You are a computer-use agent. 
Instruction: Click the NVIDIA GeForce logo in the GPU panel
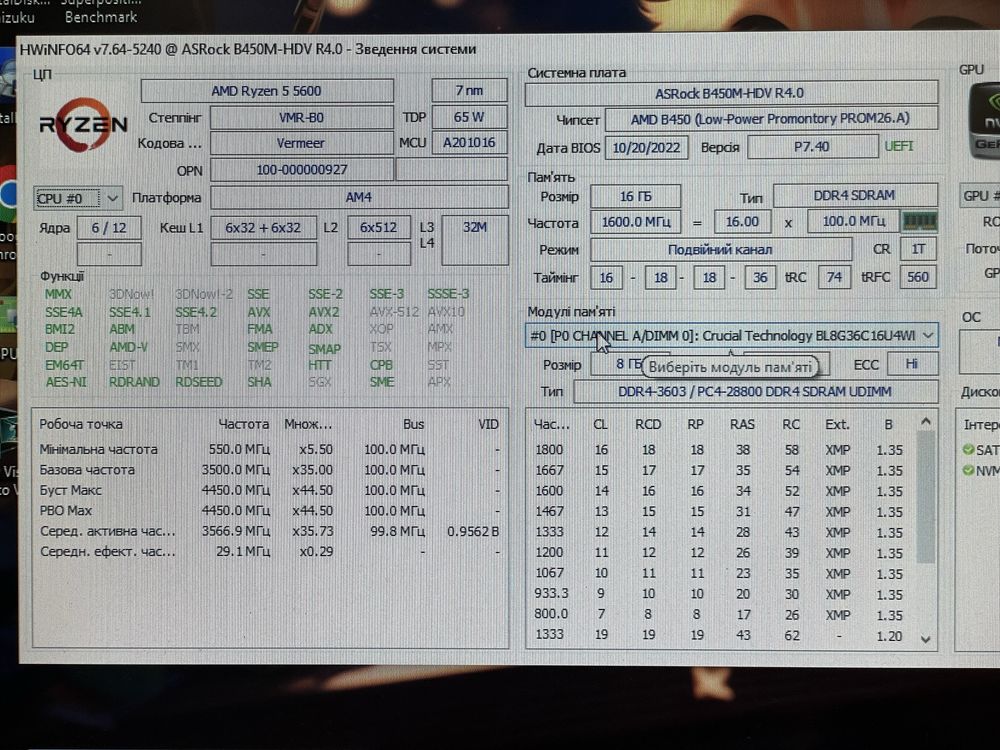point(985,121)
